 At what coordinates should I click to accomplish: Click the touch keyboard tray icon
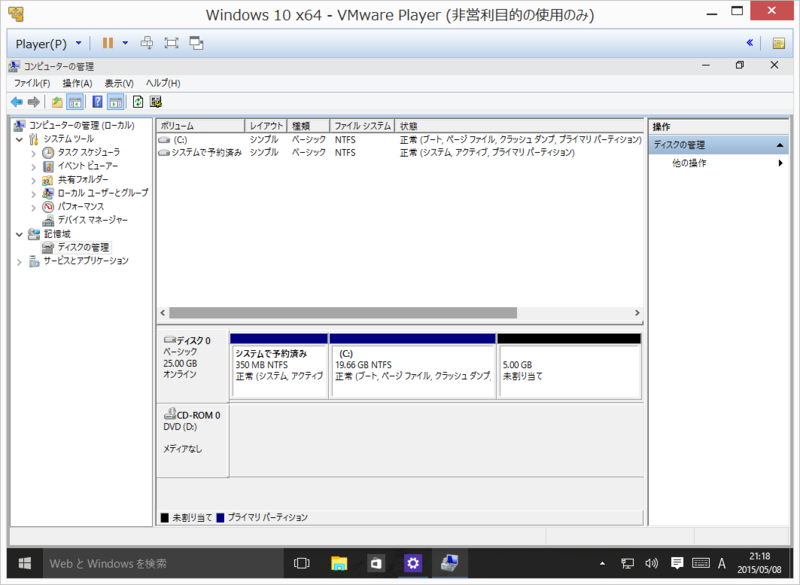(701, 564)
